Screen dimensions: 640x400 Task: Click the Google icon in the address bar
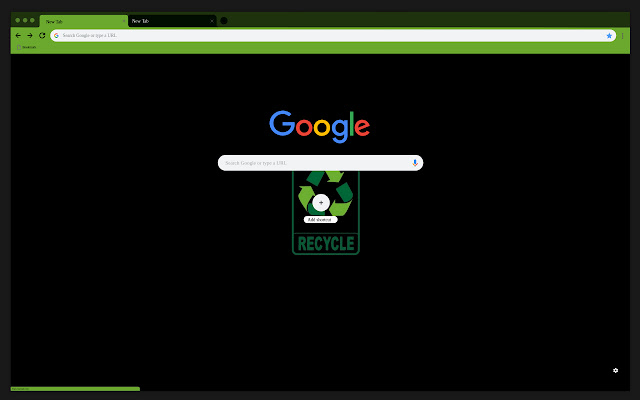[56, 36]
